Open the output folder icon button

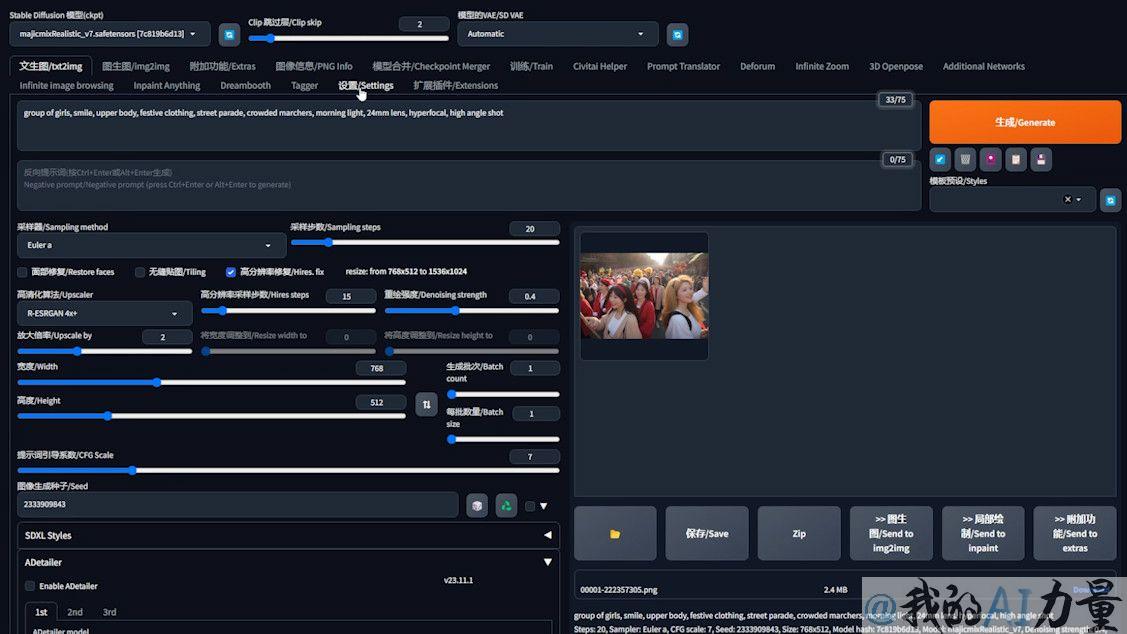(x=615, y=533)
